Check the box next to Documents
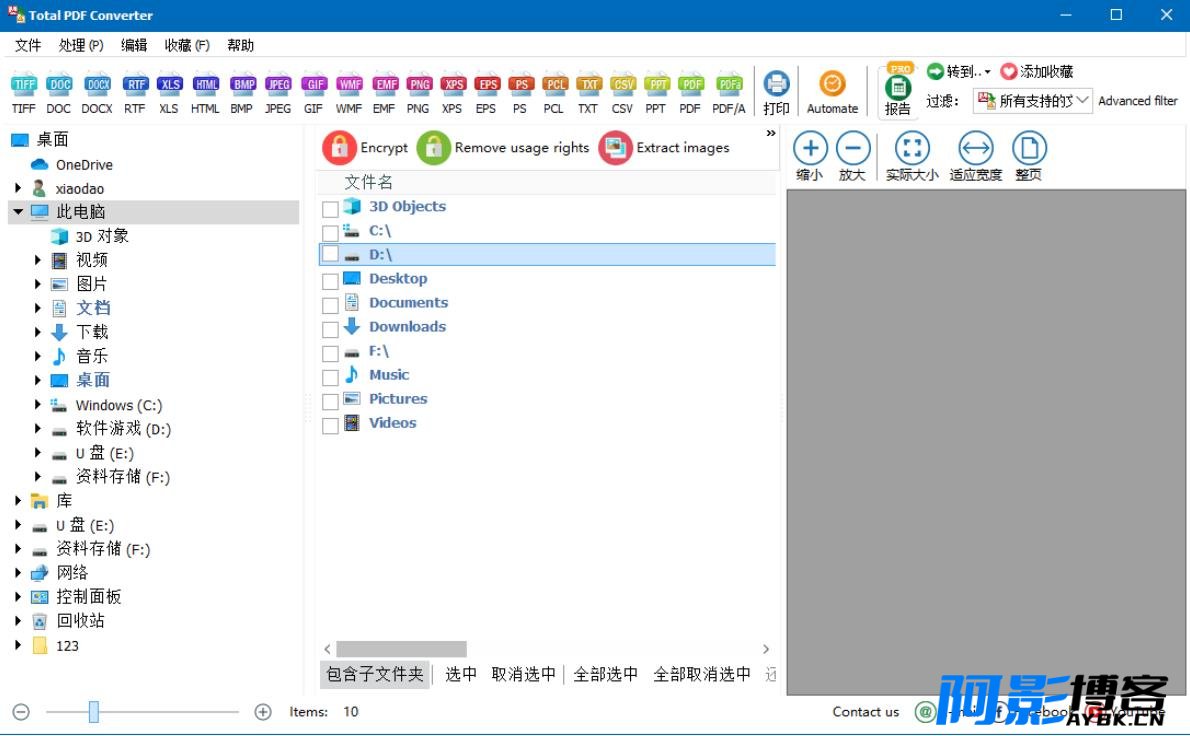This screenshot has width=1190, height=736. coord(330,305)
